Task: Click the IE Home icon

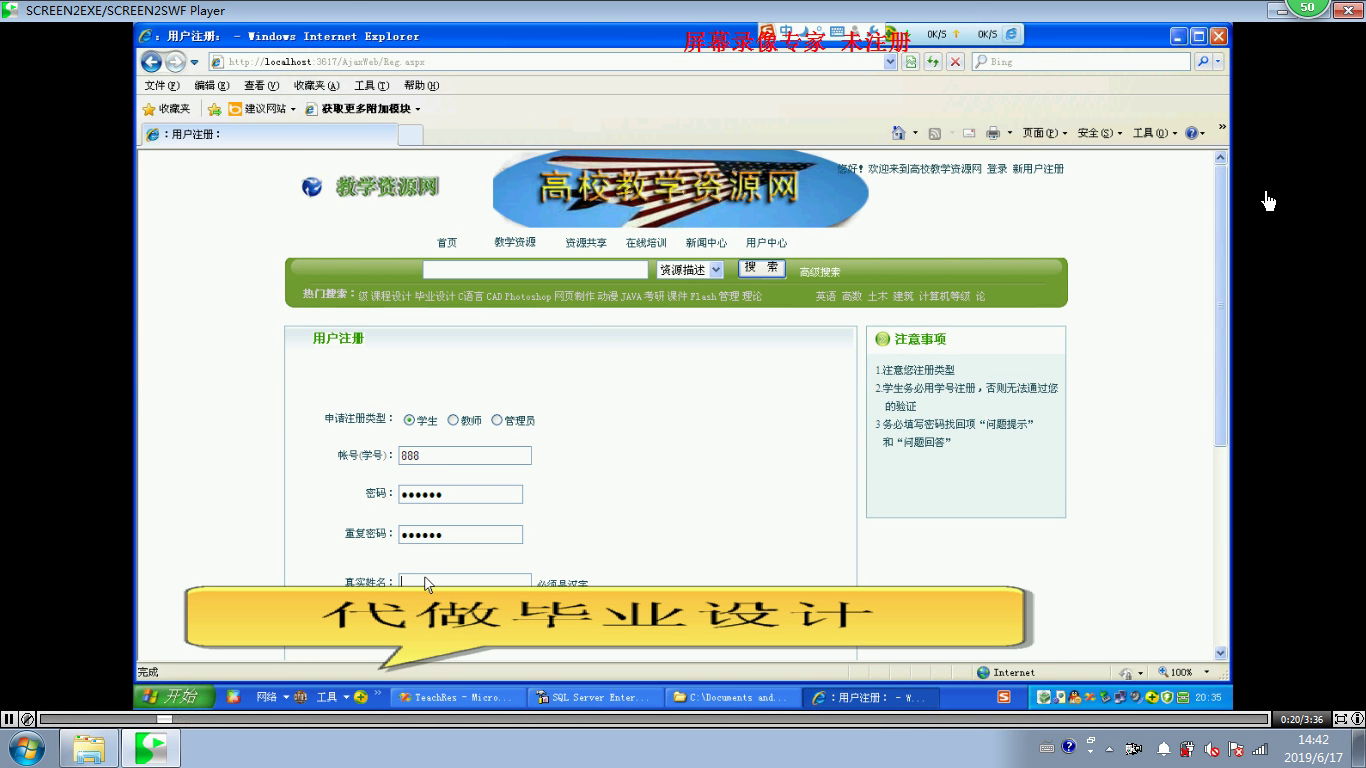Action: click(x=898, y=133)
